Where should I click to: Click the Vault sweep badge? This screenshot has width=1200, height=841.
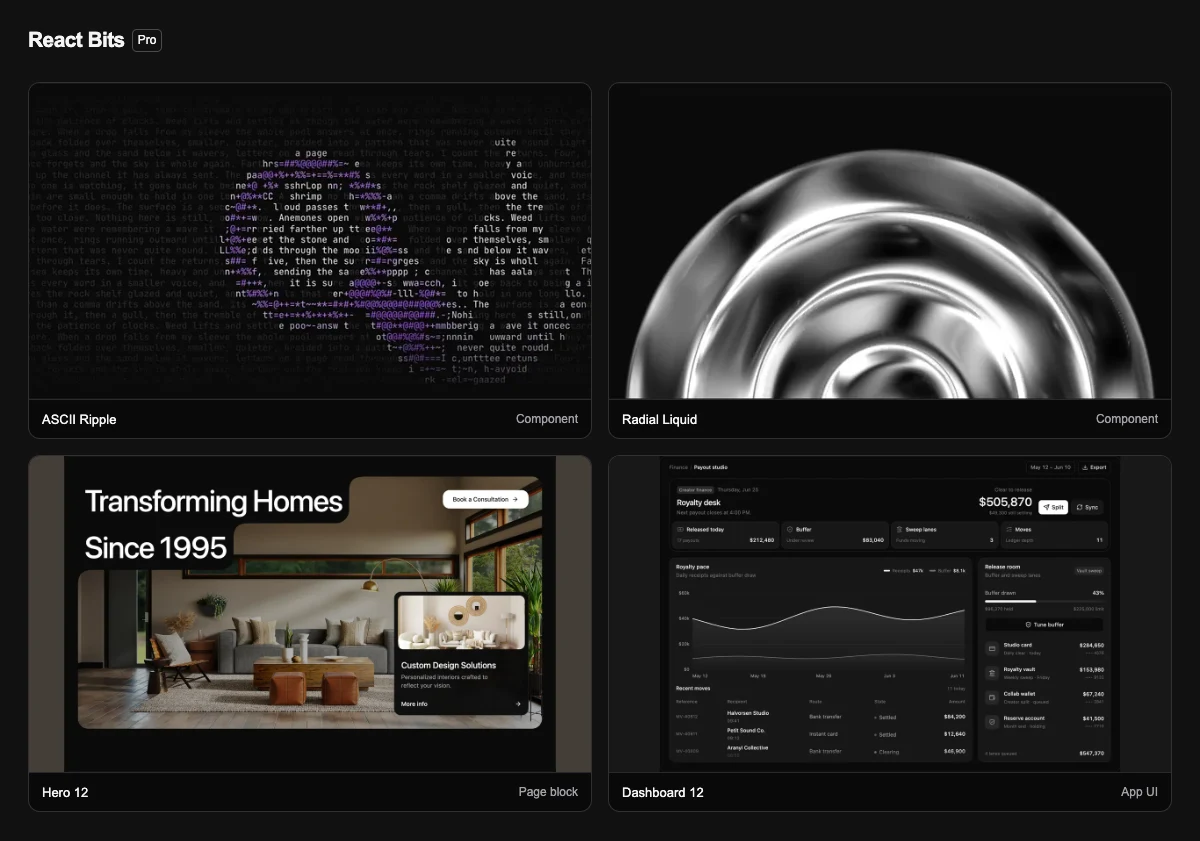click(x=1089, y=570)
